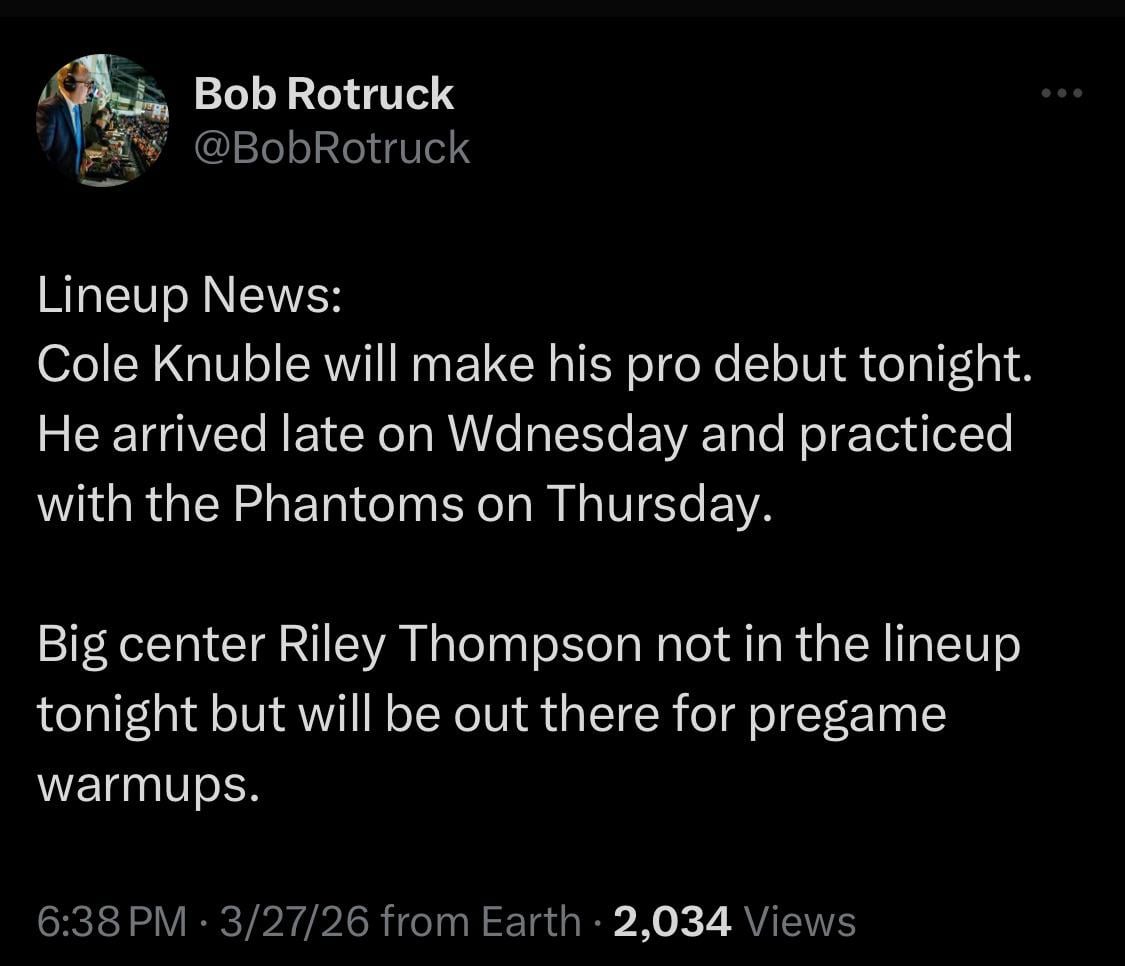
Task: Click the words "Big center" in the tweet
Action: click(x=149, y=645)
